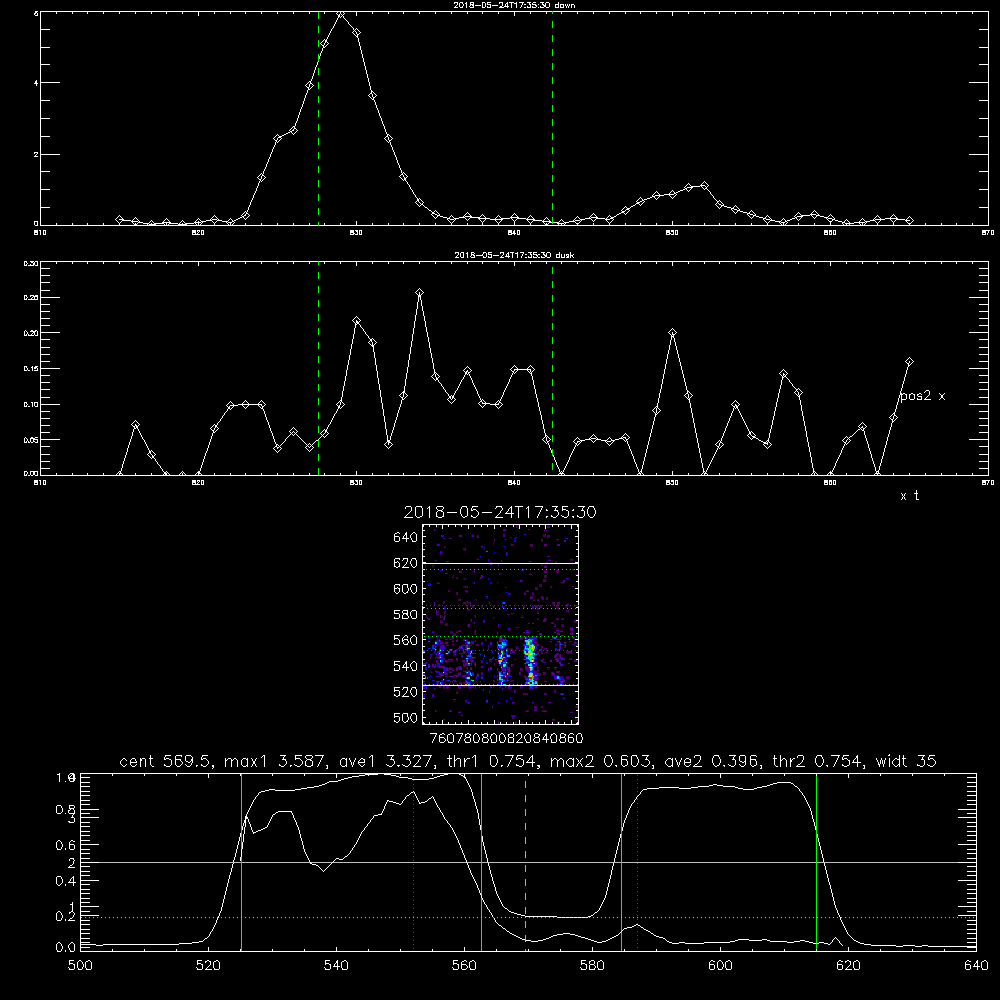Viewport: 1000px width, 1000px height.
Task: Click the '540' label on bottom plot x-axis
Action: pyautogui.click(x=336, y=966)
